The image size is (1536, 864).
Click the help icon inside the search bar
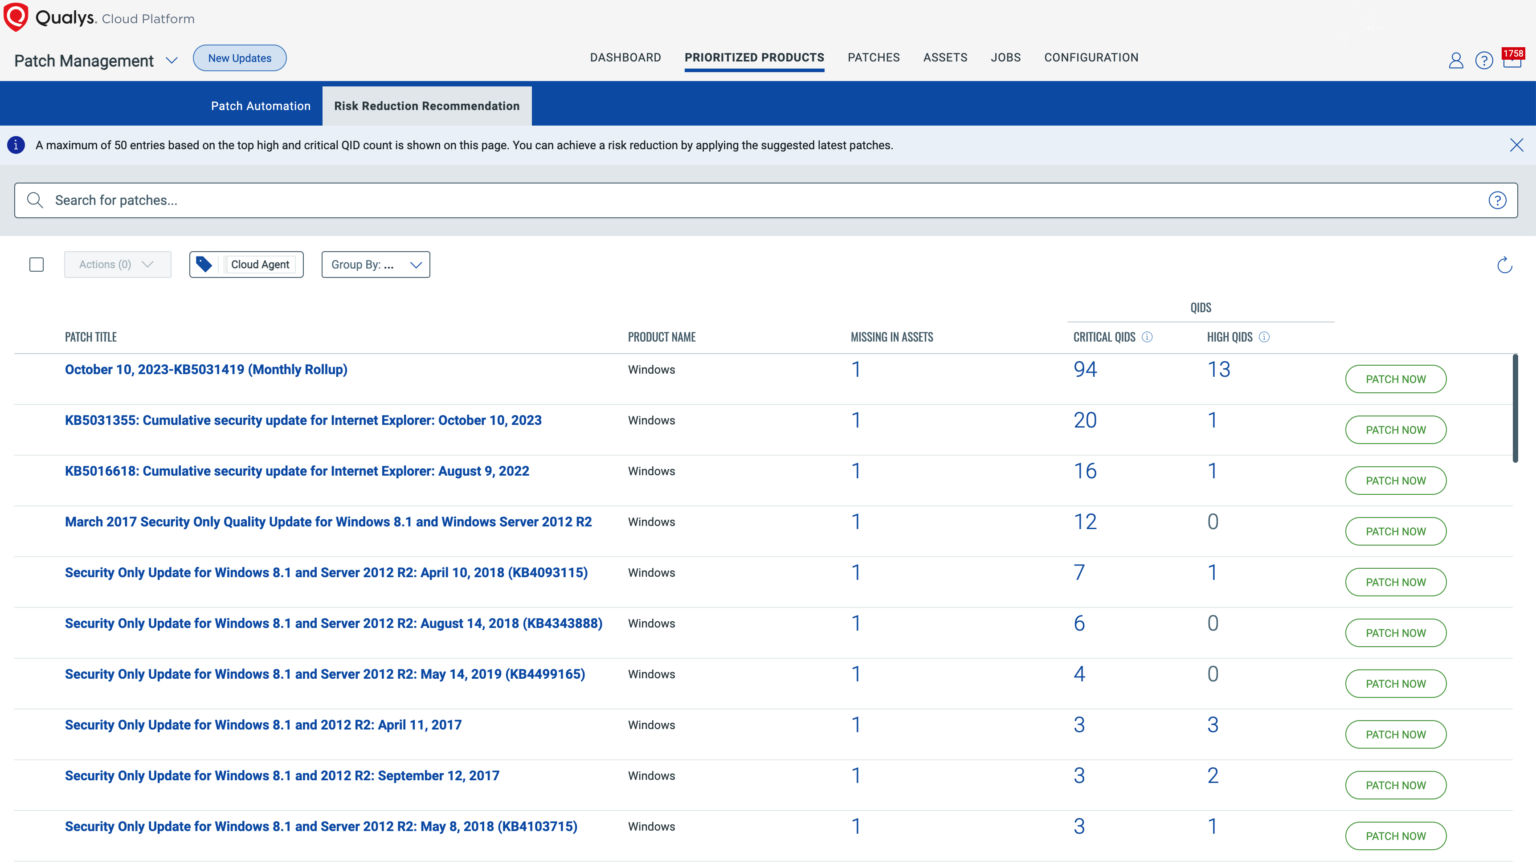pos(1497,199)
